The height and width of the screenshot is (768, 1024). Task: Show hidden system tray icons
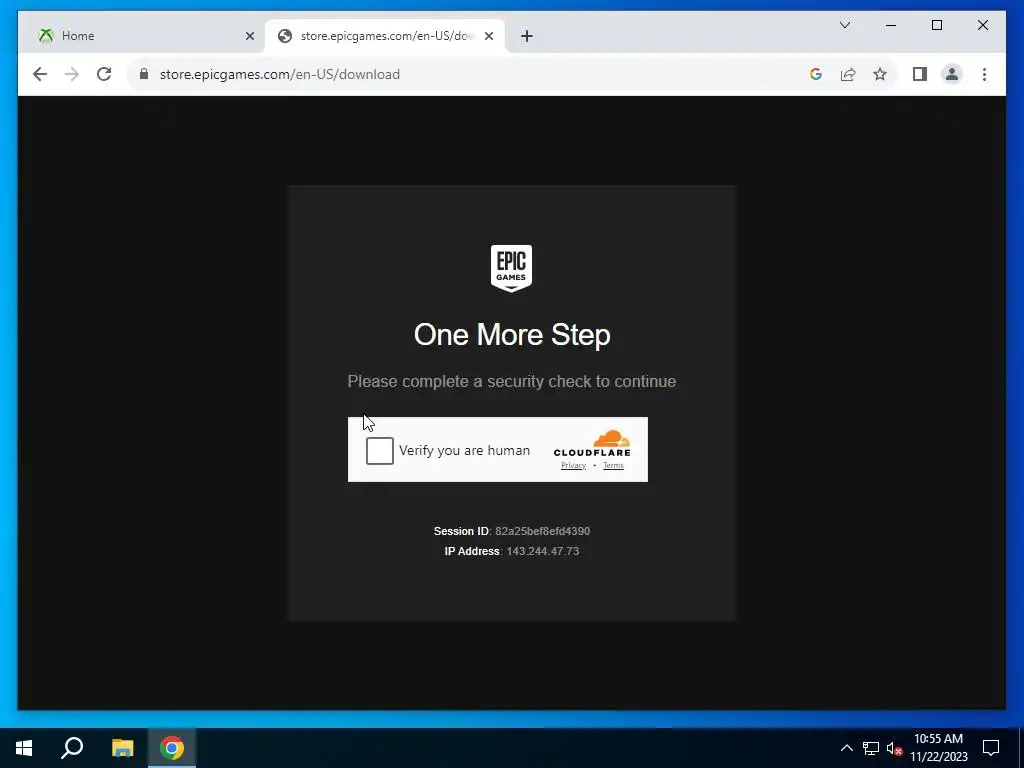pos(846,748)
